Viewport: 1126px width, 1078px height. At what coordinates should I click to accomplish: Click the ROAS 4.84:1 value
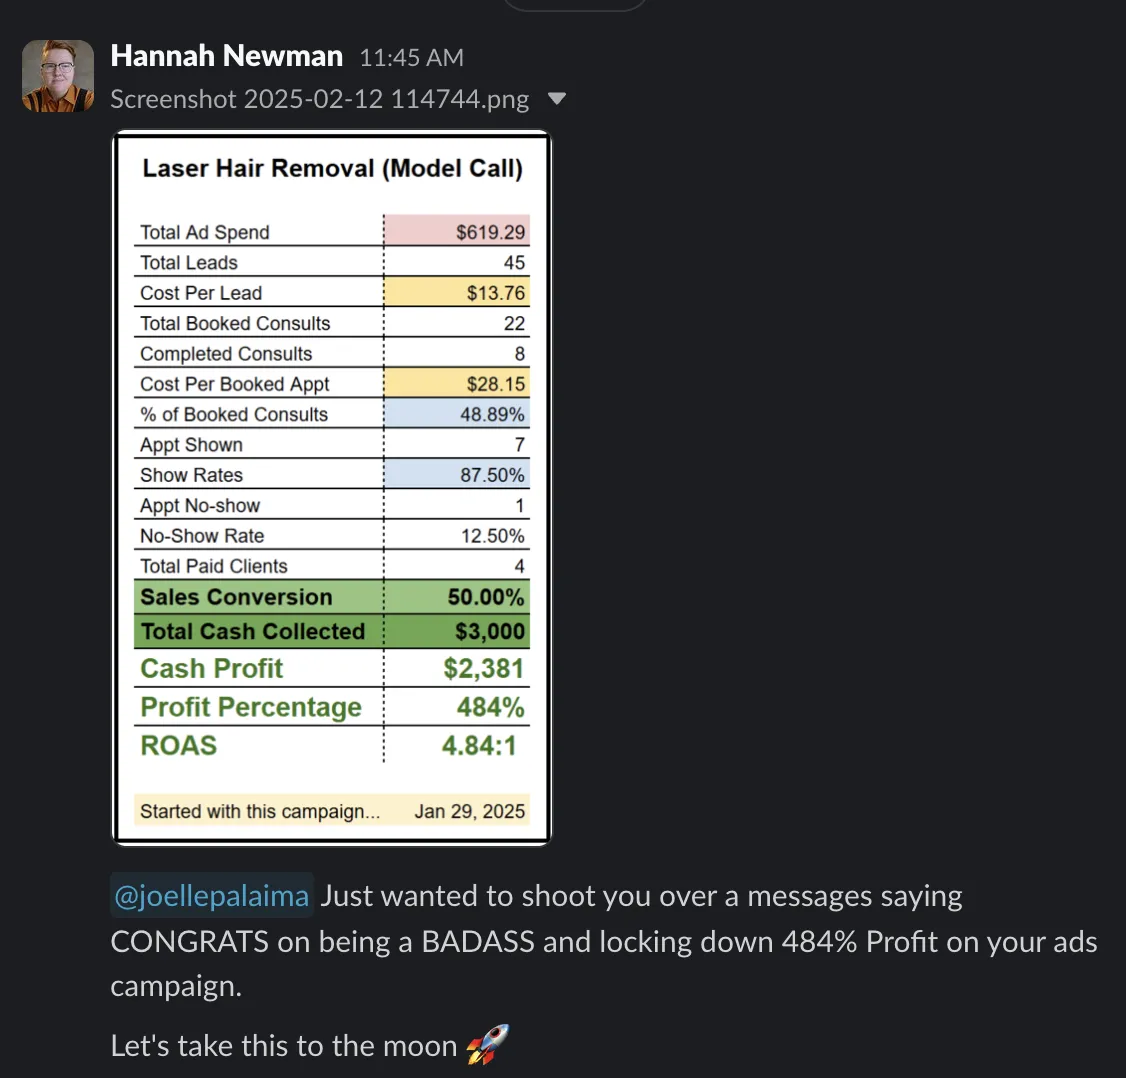click(x=479, y=745)
